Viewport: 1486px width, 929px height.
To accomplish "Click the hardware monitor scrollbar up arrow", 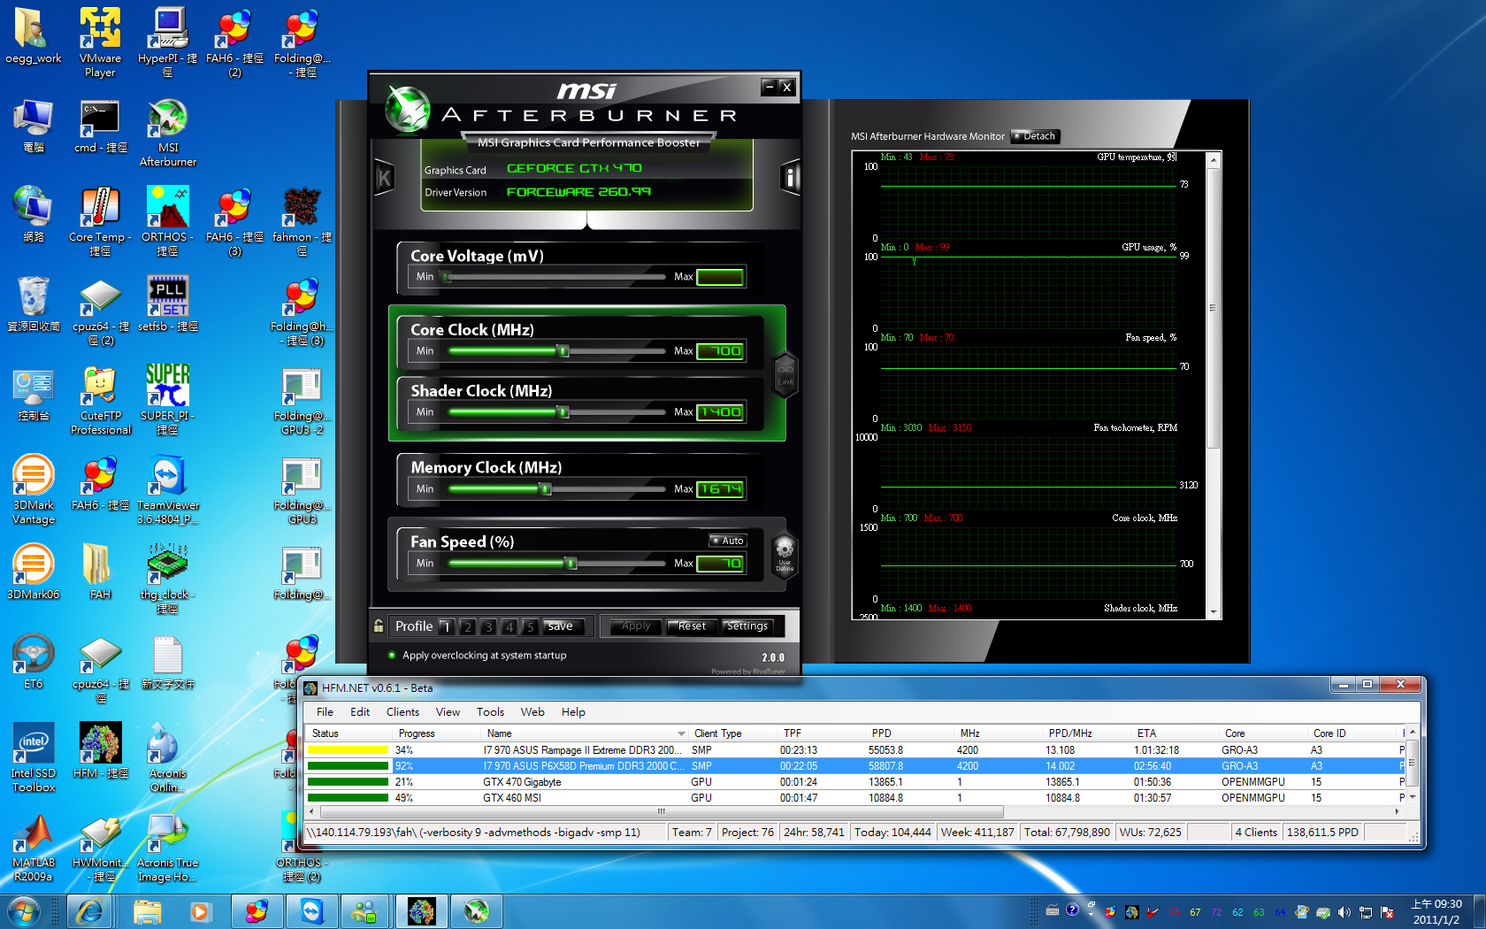I will tap(1214, 160).
